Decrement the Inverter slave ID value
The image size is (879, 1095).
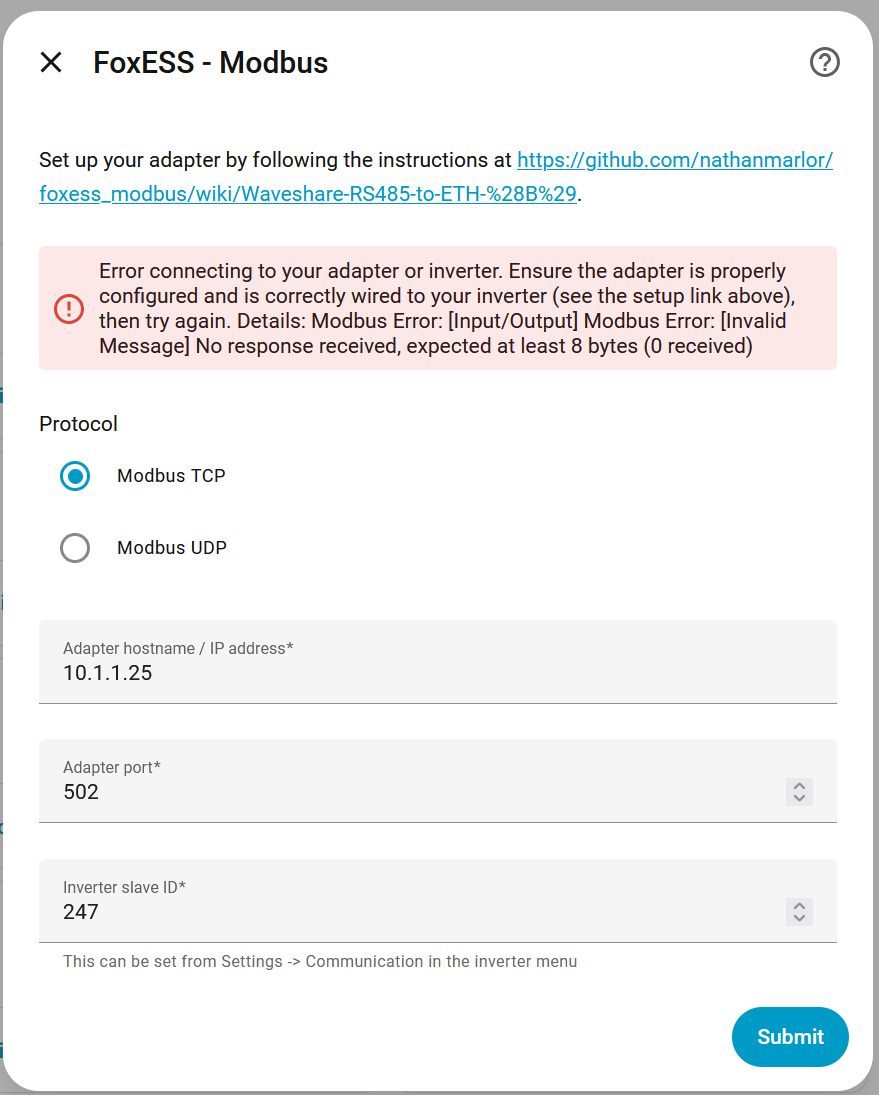[x=799, y=918]
